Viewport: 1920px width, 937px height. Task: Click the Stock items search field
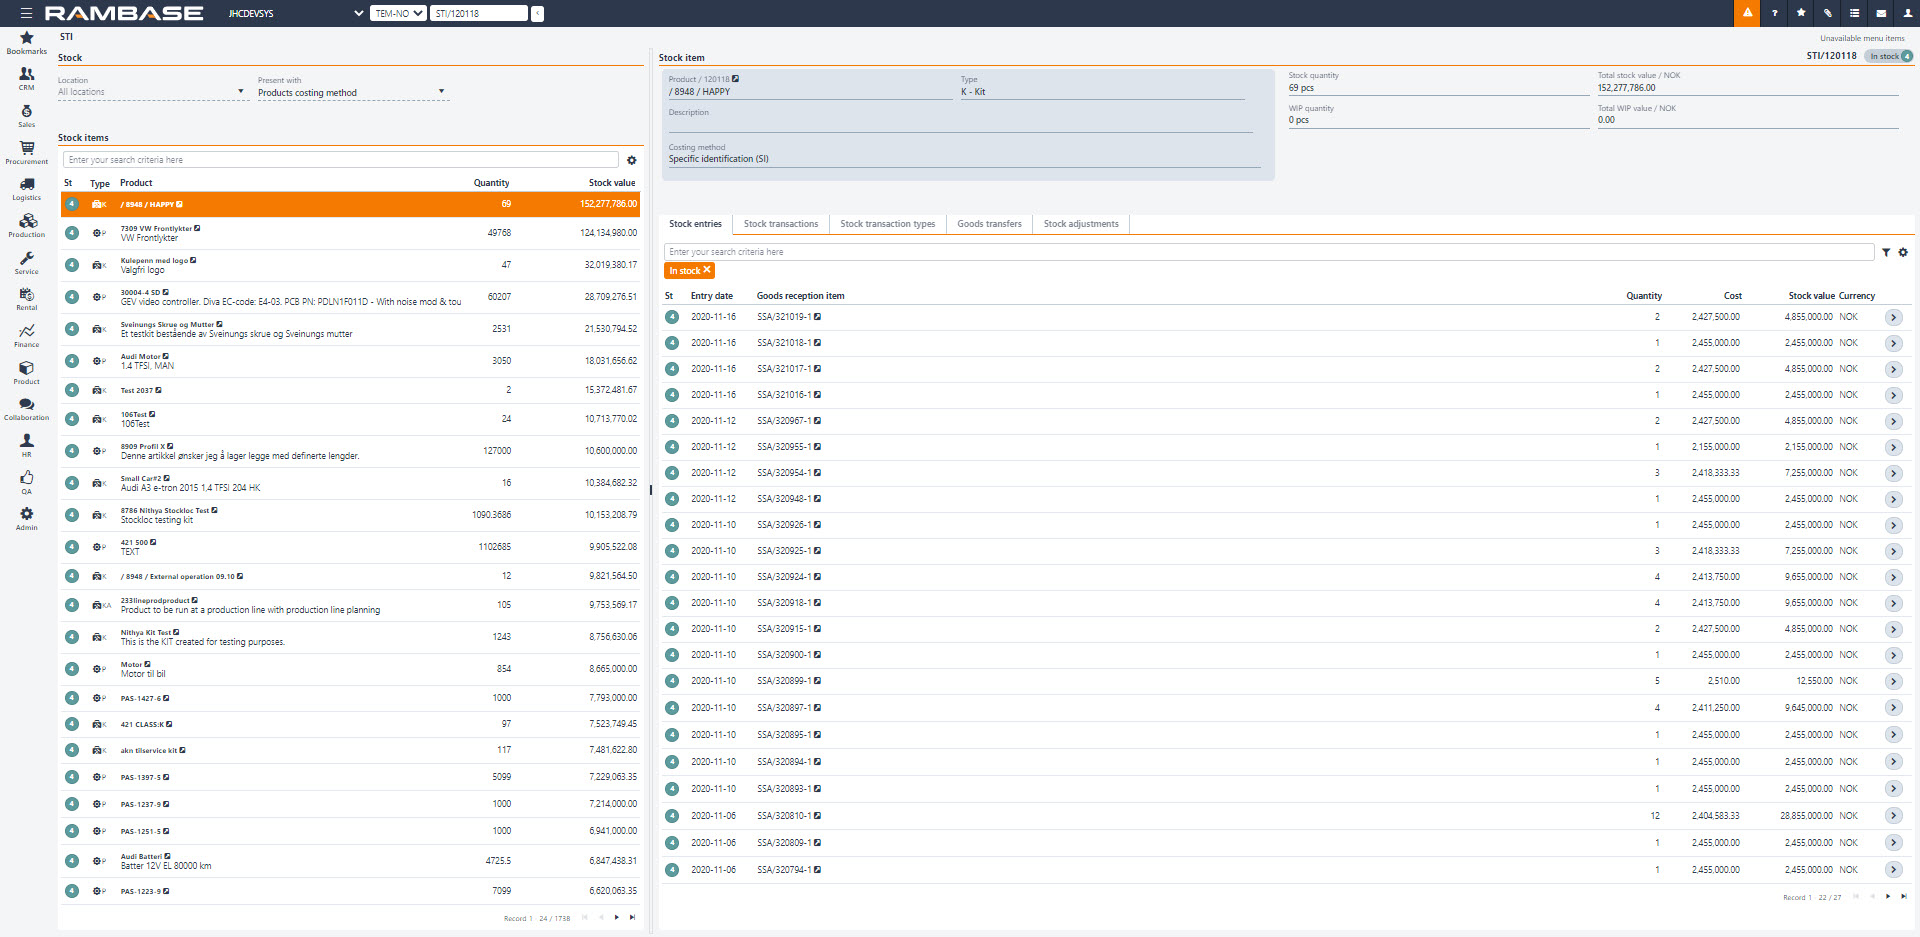pos(340,160)
